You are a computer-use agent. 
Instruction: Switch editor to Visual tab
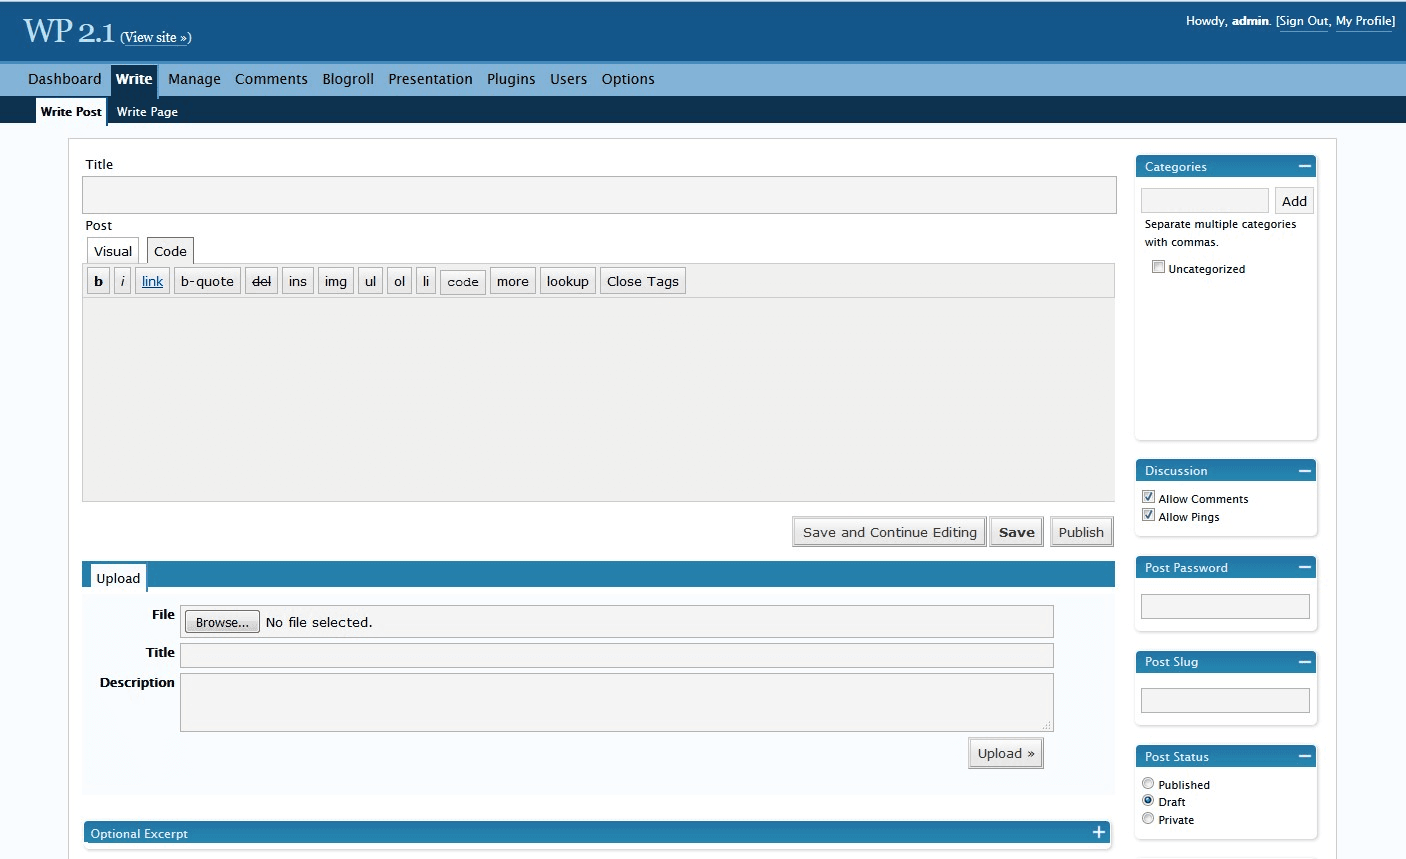(113, 251)
